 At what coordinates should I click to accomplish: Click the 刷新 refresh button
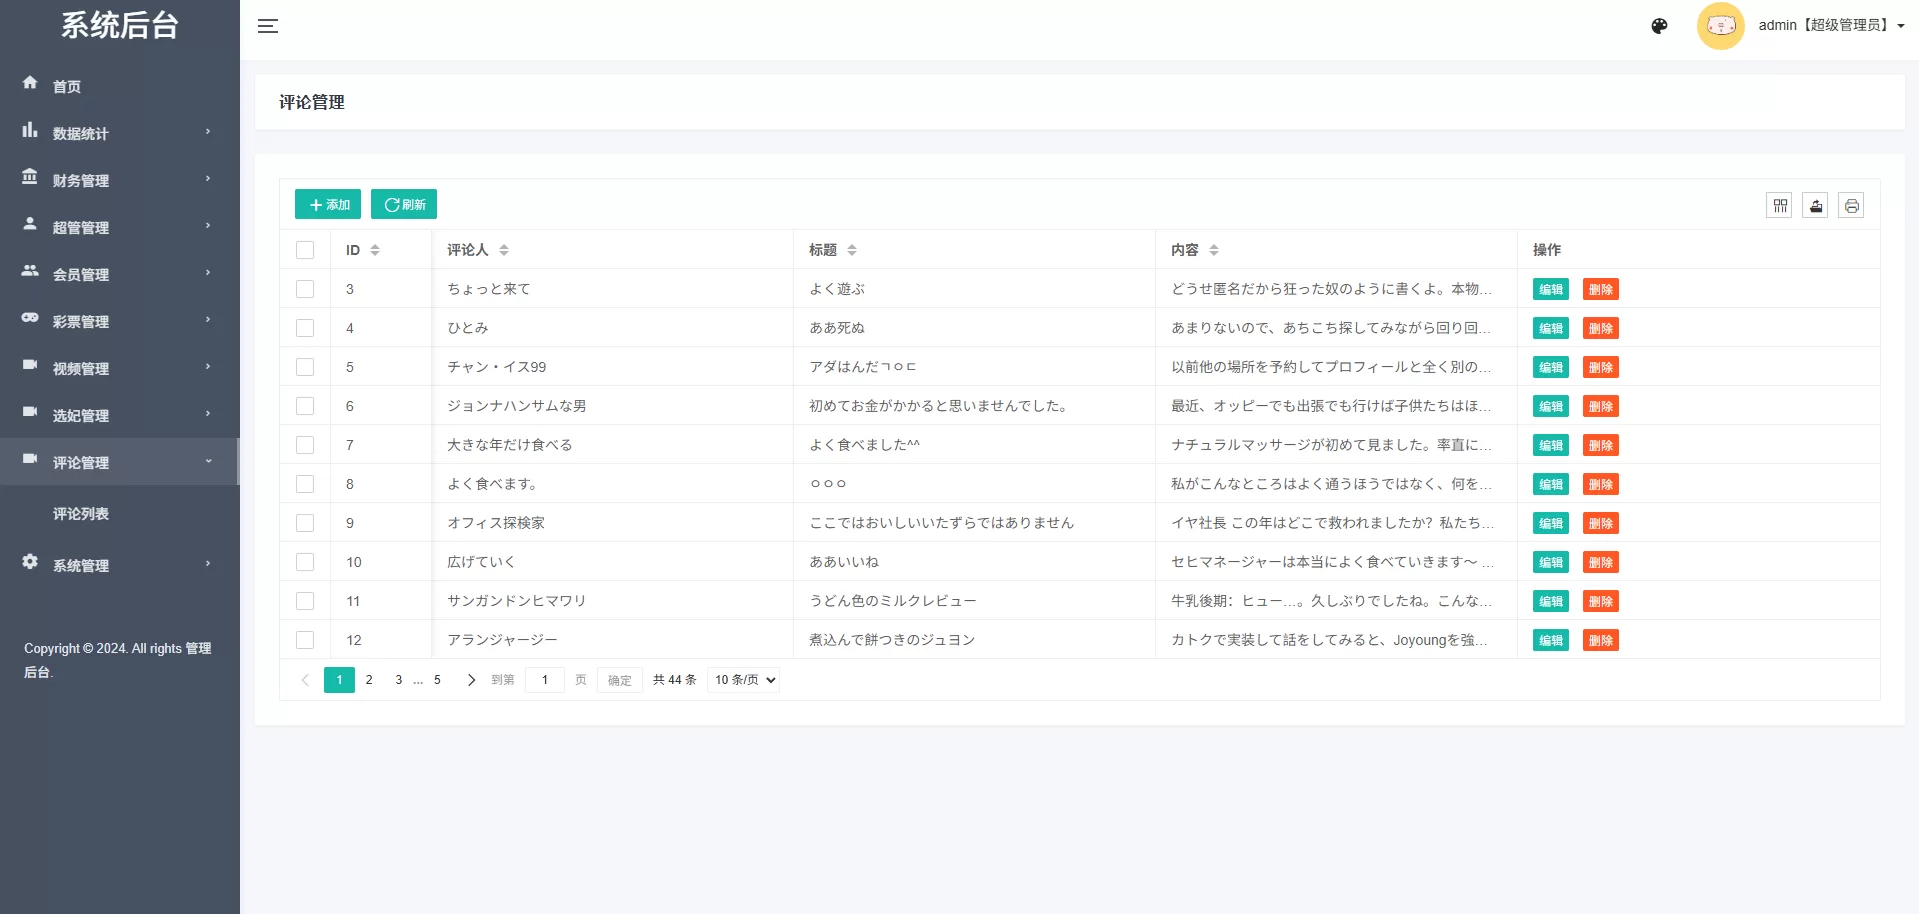point(403,204)
